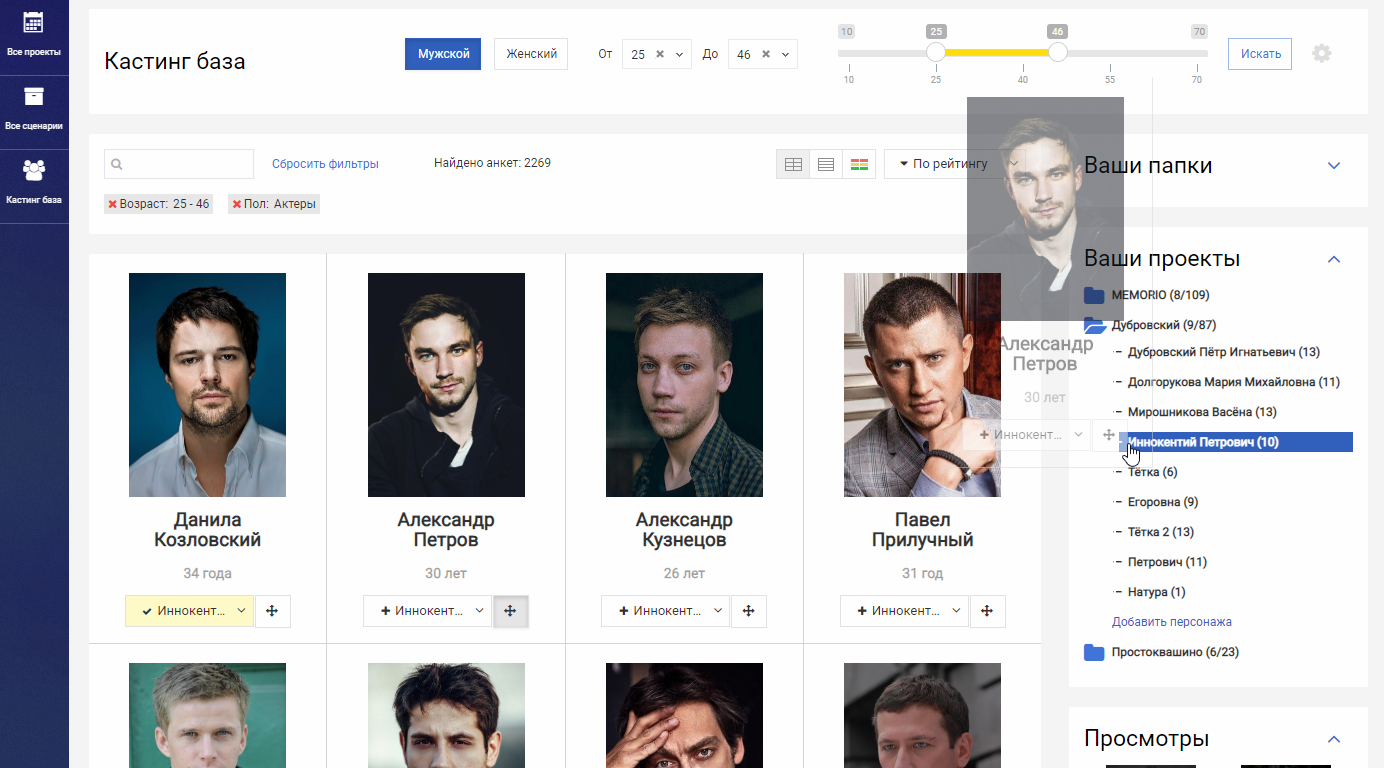Open role dropdown arrow under Павел Прилучный

[958, 611]
